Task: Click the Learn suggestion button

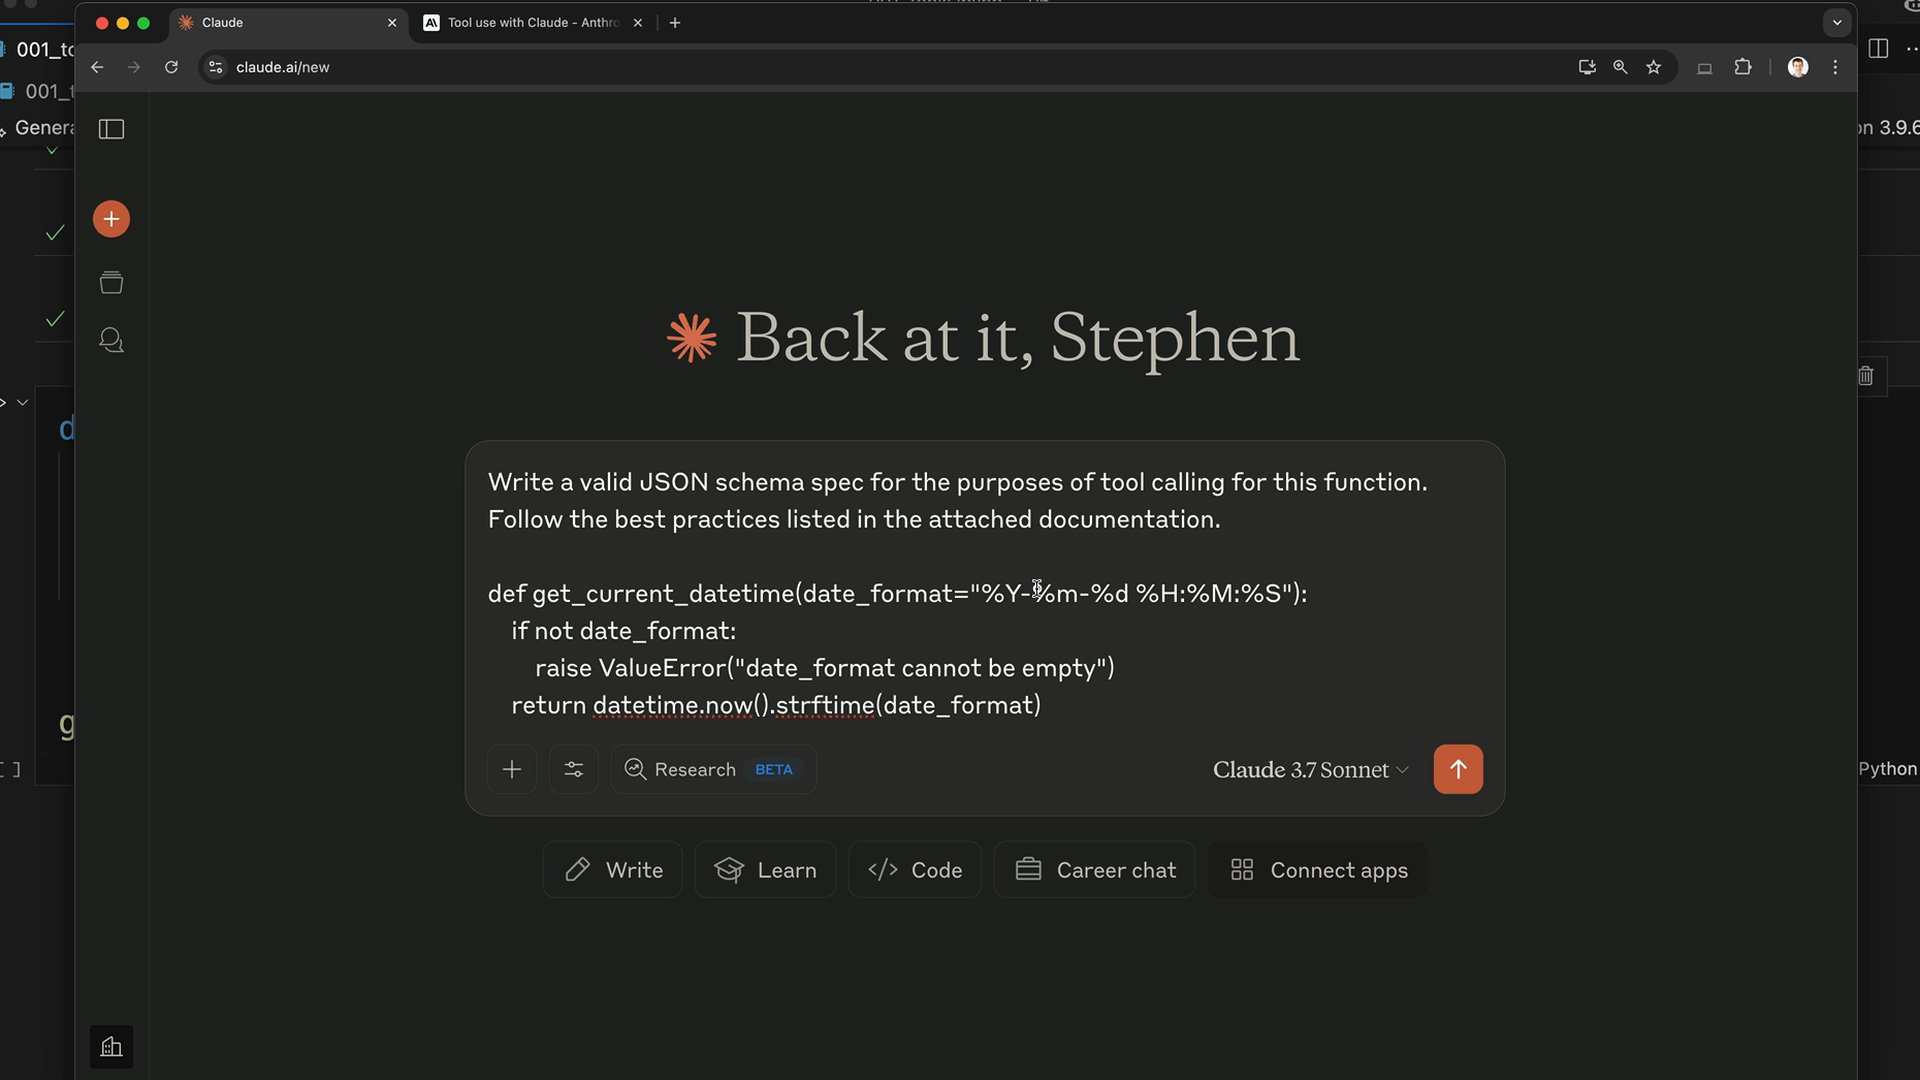Action: coord(765,870)
